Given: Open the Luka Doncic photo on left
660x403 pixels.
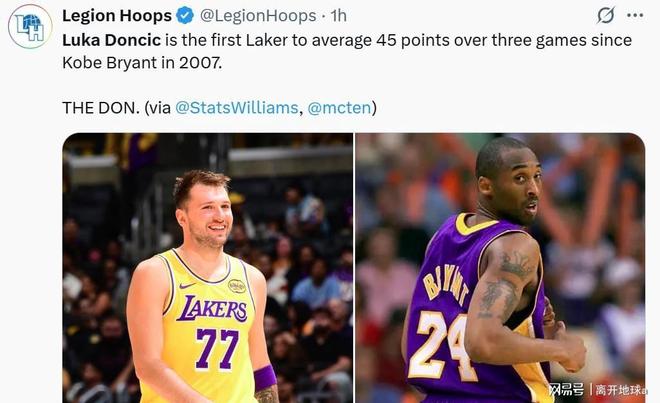Looking at the screenshot, I should point(208,268).
